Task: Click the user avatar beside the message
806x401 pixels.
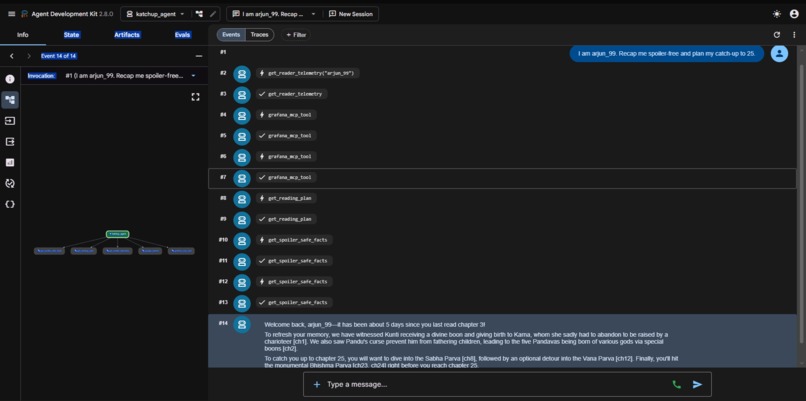Action: pos(779,53)
